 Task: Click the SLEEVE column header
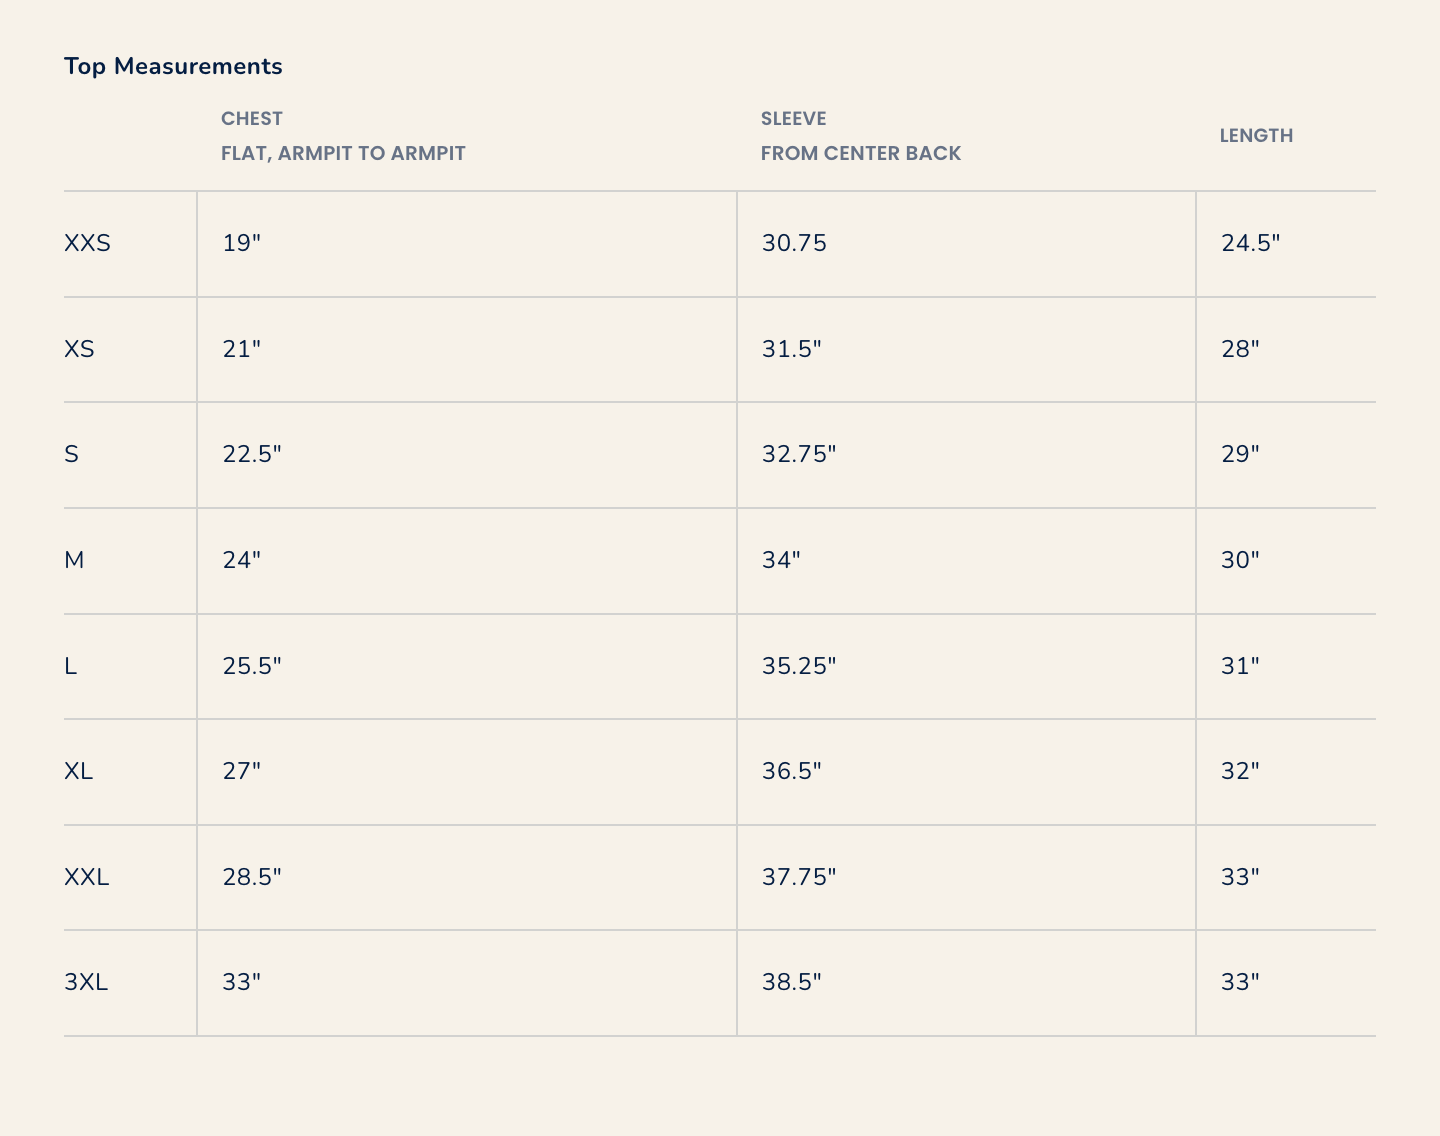(793, 118)
